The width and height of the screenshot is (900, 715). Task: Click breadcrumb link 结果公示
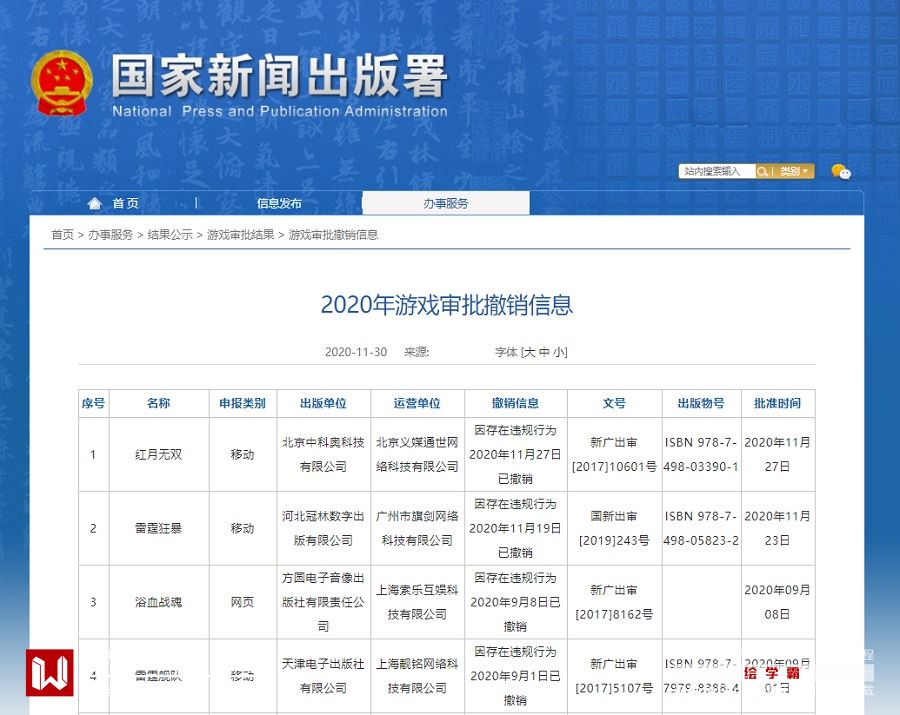pyautogui.click(x=170, y=235)
